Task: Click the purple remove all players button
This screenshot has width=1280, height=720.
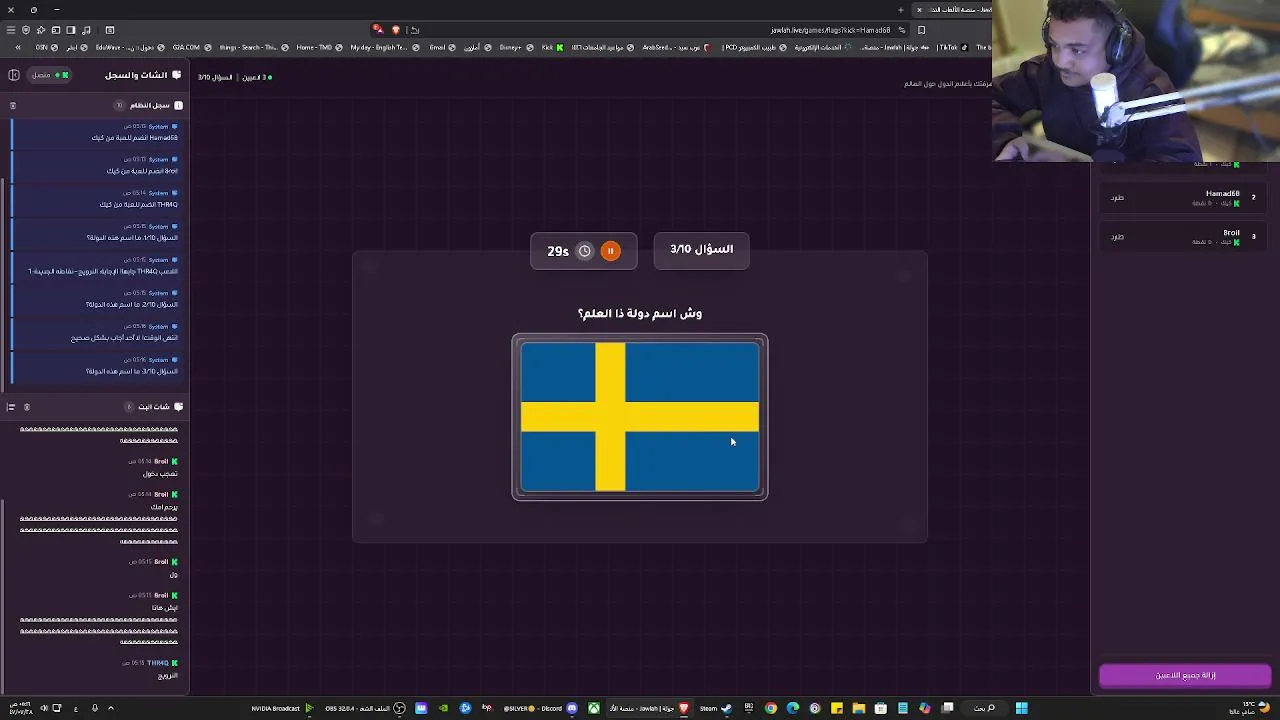Action: (1185, 675)
